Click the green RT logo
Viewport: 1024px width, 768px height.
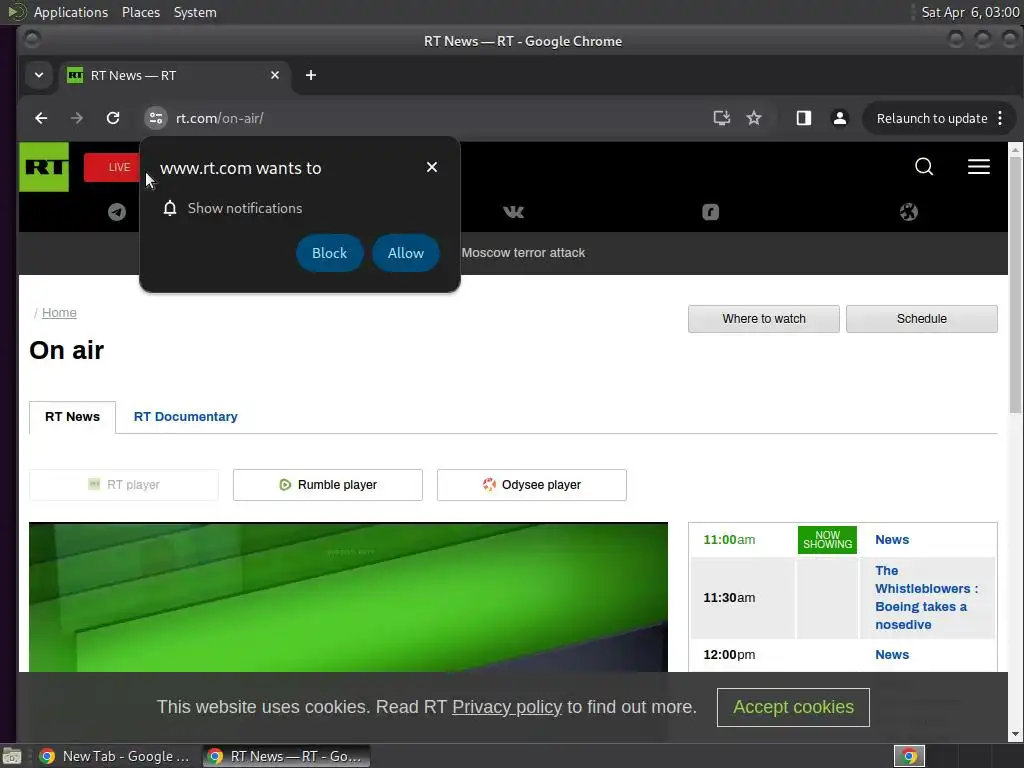[x=44, y=167]
